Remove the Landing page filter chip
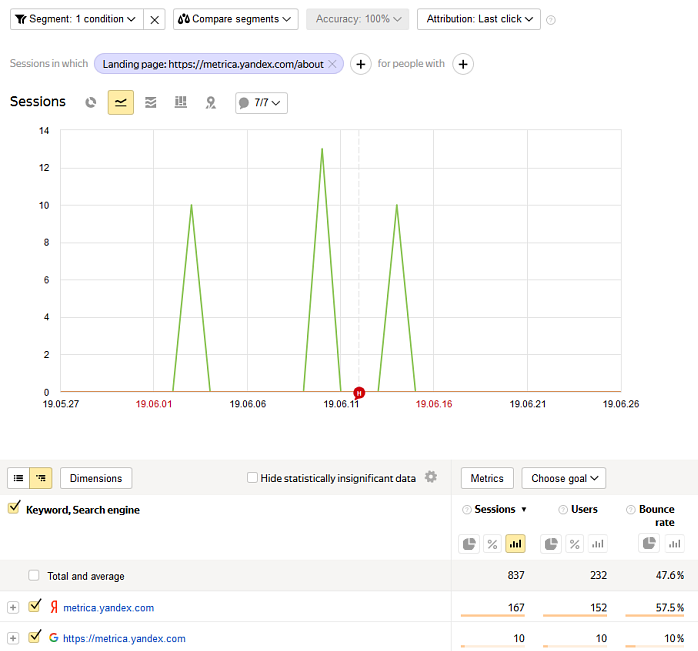The image size is (698, 651). point(333,64)
